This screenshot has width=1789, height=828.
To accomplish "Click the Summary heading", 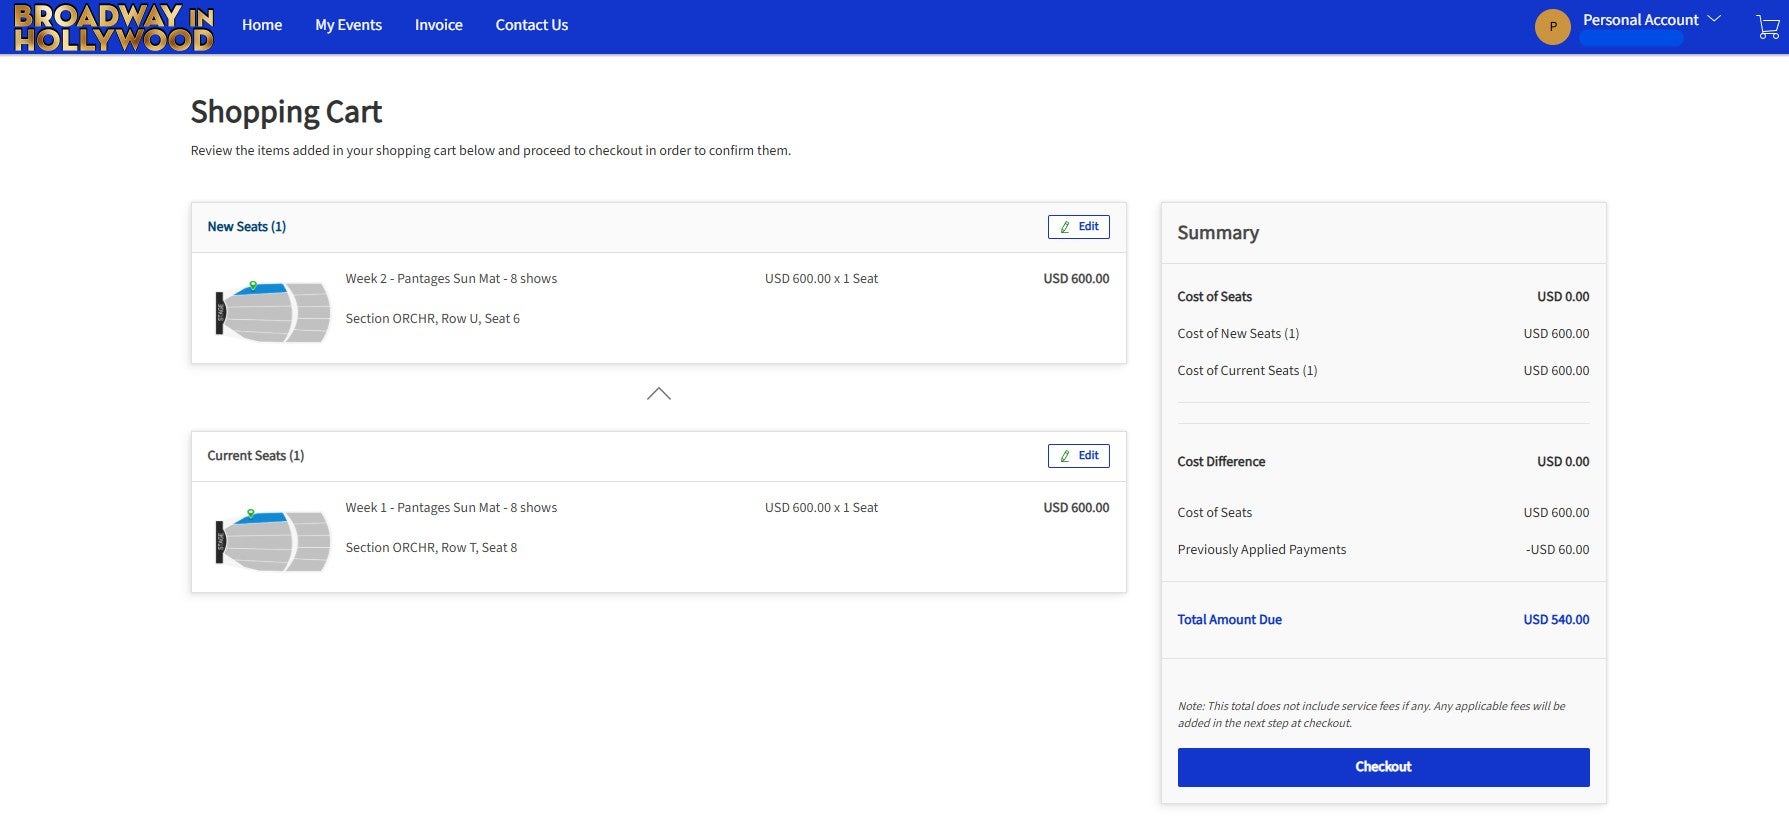I will [1218, 233].
